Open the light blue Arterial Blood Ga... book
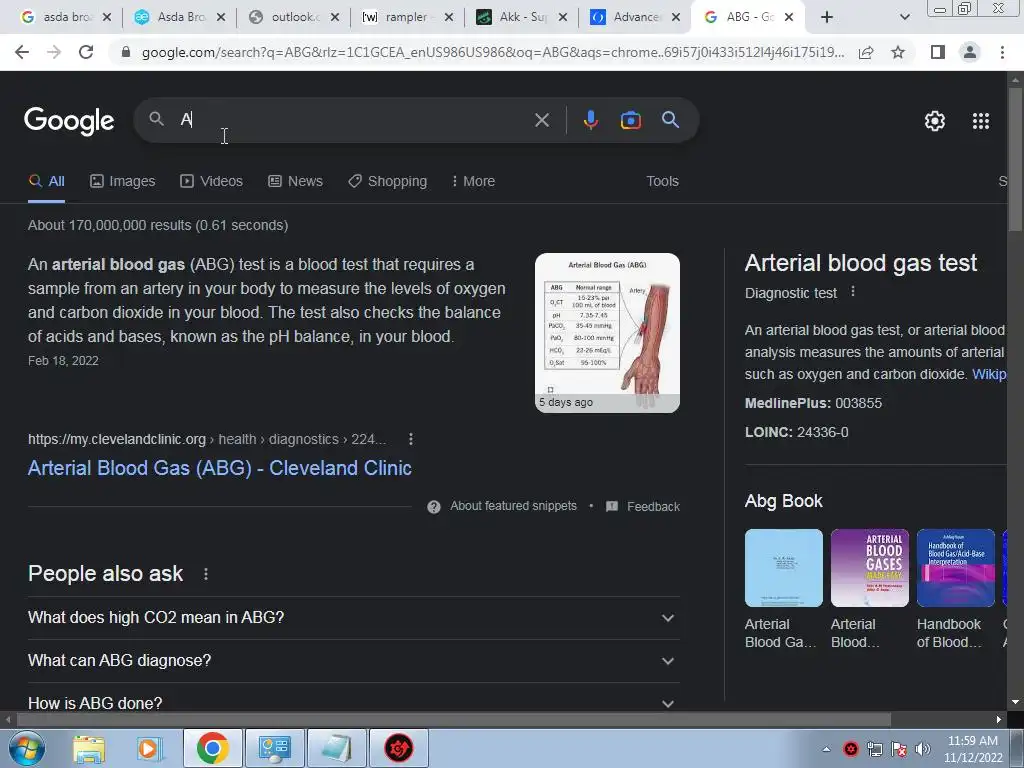This screenshot has width=1024, height=768. pos(784,568)
